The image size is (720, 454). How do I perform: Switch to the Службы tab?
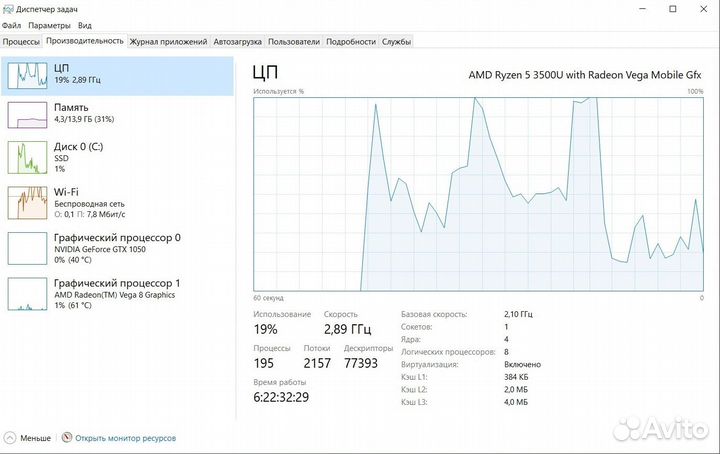pyautogui.click(x=396, y=42)
